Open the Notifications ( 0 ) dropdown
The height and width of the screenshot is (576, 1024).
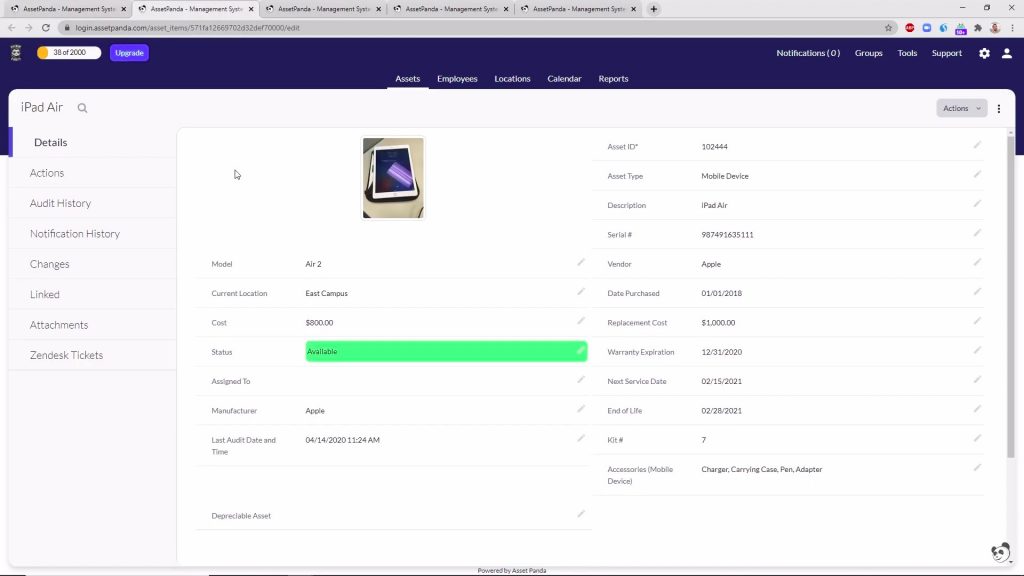(x=808, y=52)
